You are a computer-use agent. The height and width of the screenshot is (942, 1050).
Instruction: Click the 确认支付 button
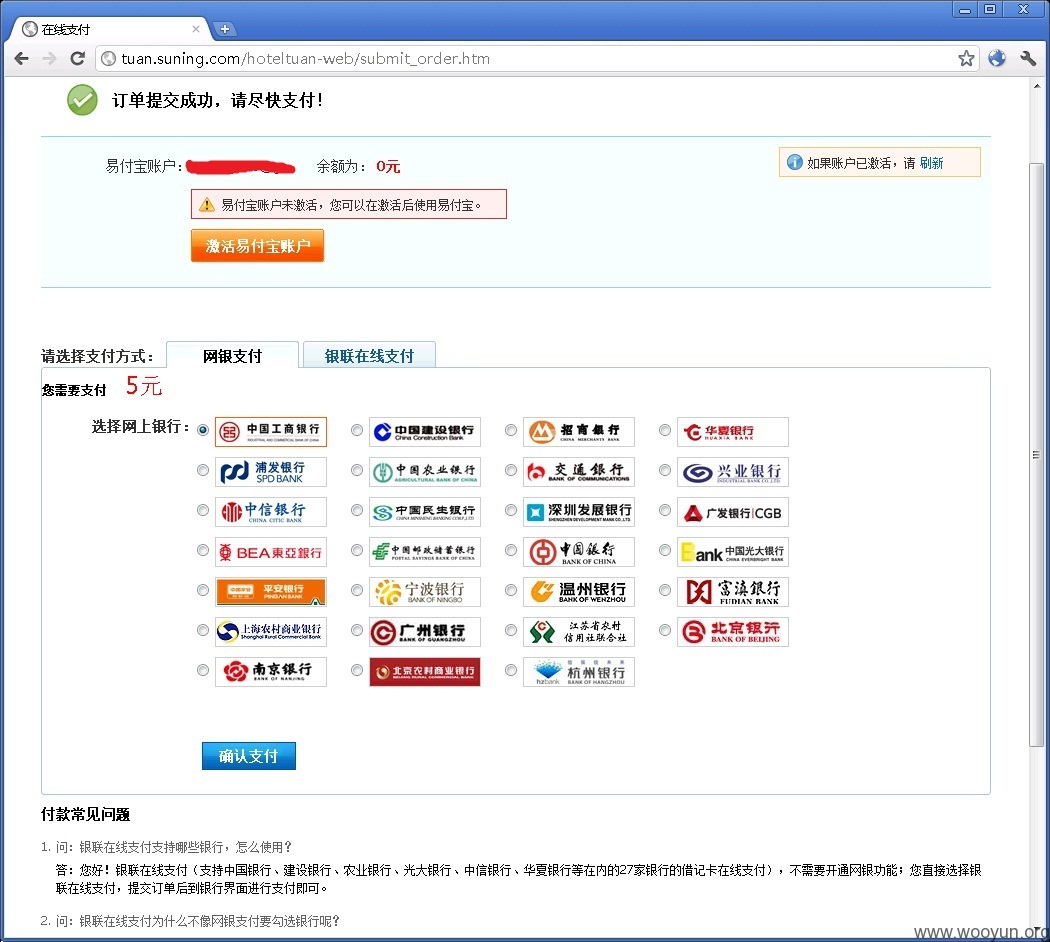[249, 756]
